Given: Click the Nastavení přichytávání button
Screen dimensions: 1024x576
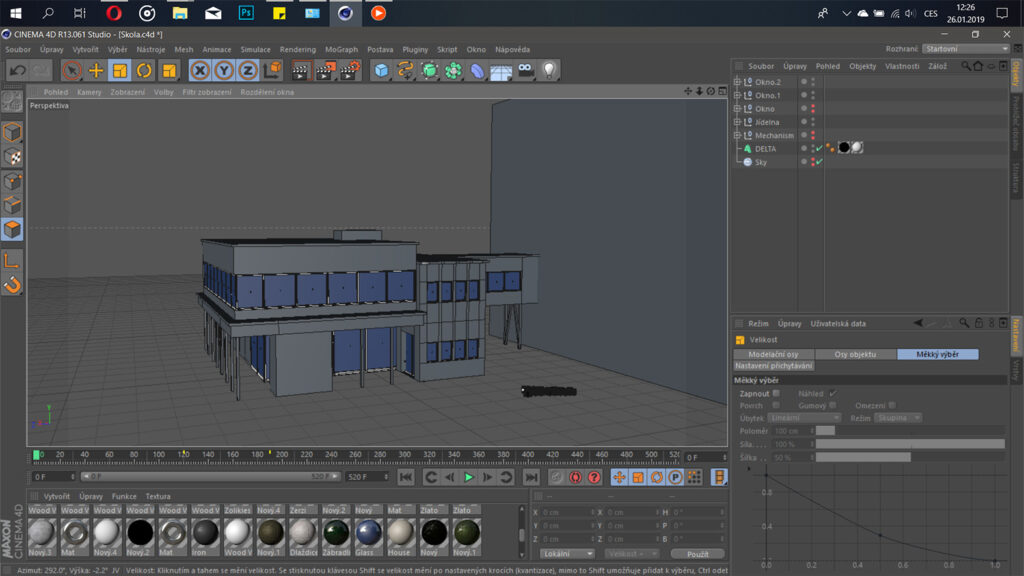Looking at the screenshot, I should point(774,366).
